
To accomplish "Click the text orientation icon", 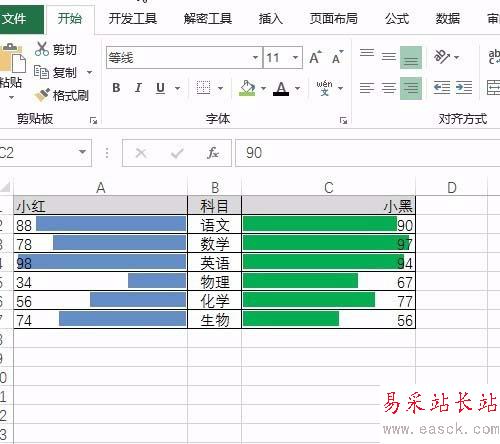I will (442, 57).
